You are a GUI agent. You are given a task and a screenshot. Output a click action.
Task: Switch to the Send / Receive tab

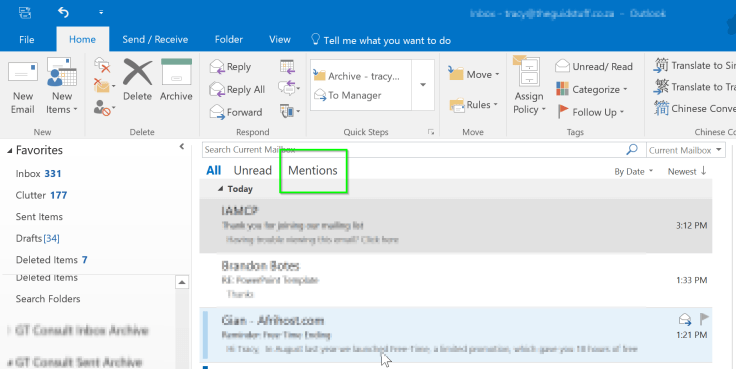coord(155,39)
